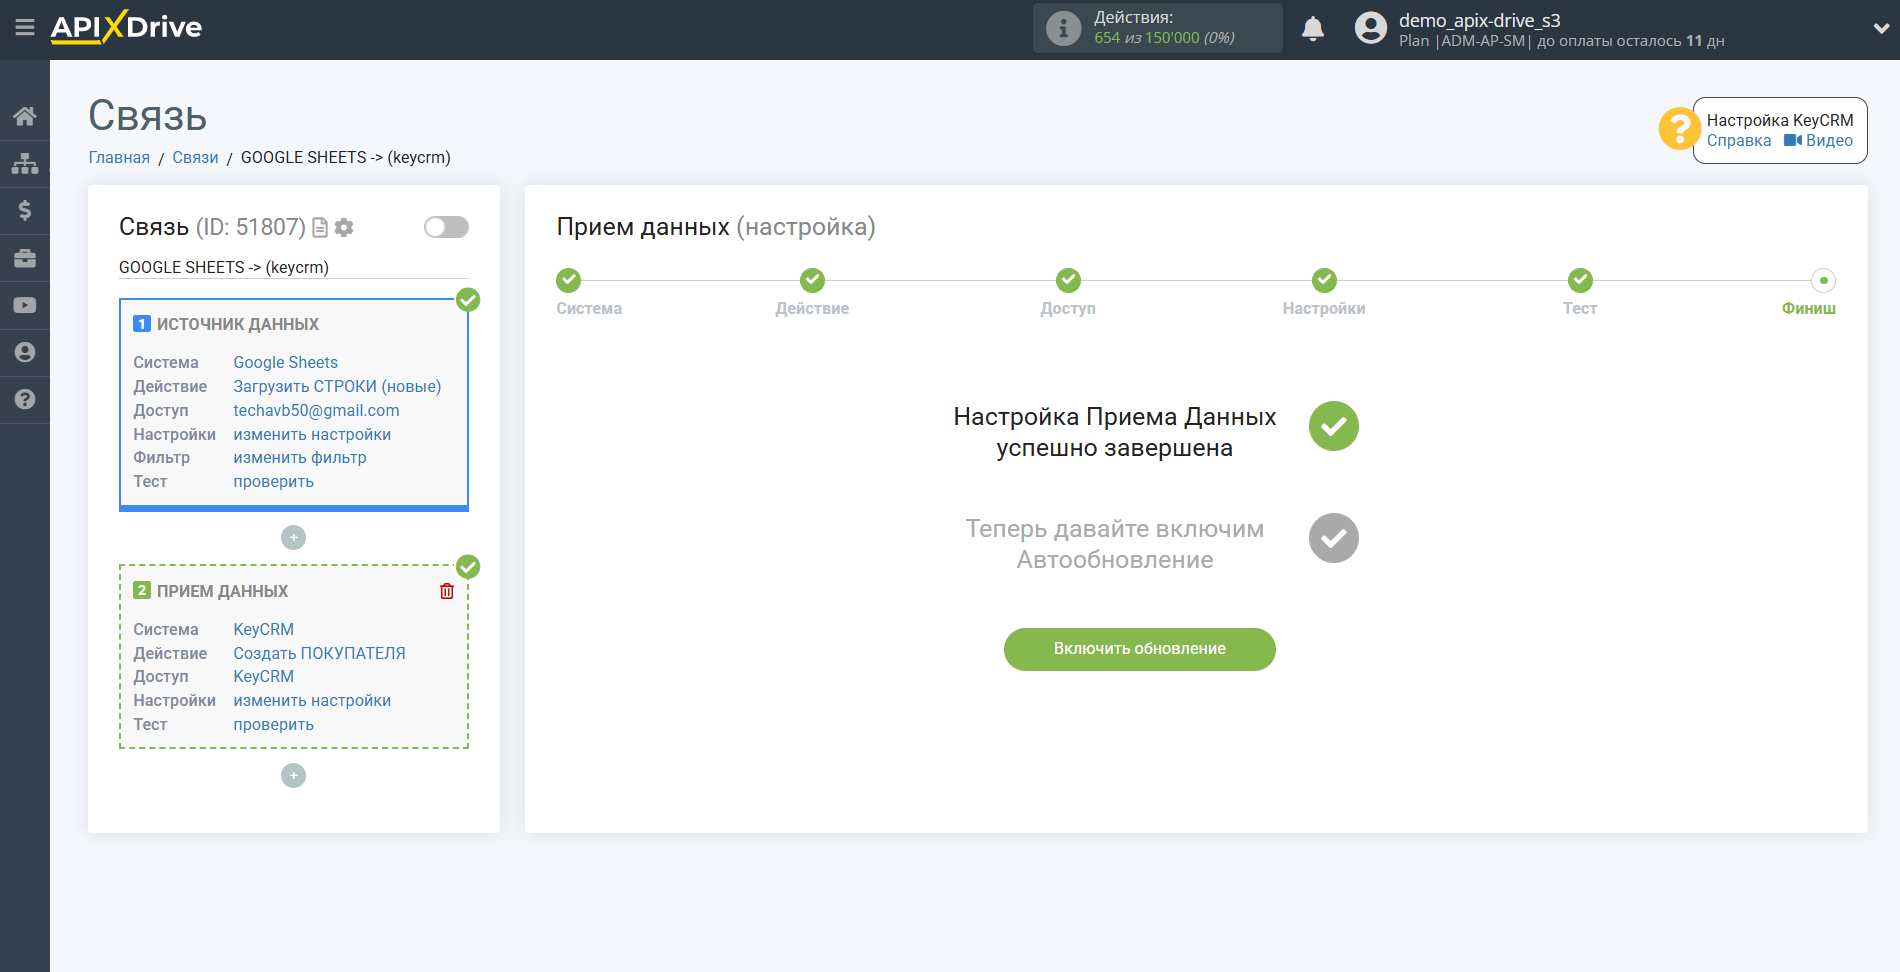Click проверить in the receiver block
This screenshot has width=1900, height=972.
pos(273,724)
